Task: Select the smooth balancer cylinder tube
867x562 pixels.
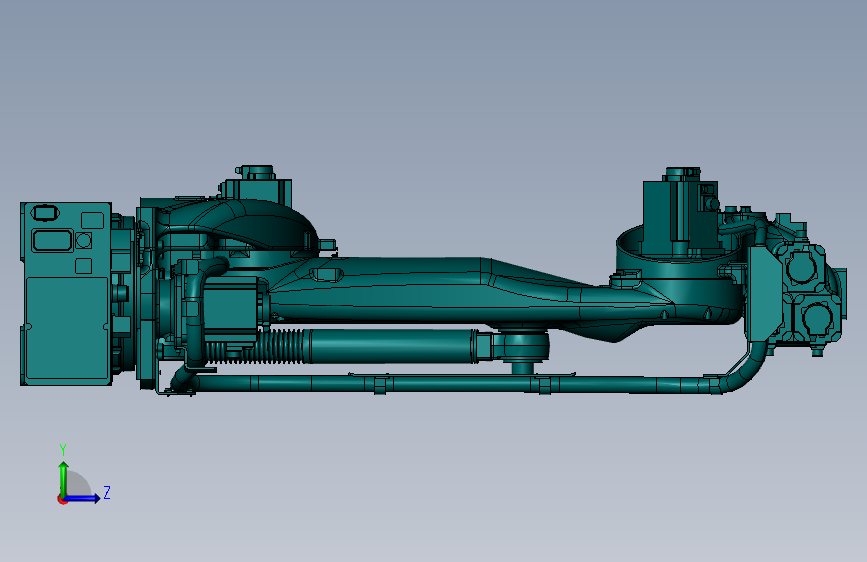Action: pyautogui.click(x=390, y=347)
